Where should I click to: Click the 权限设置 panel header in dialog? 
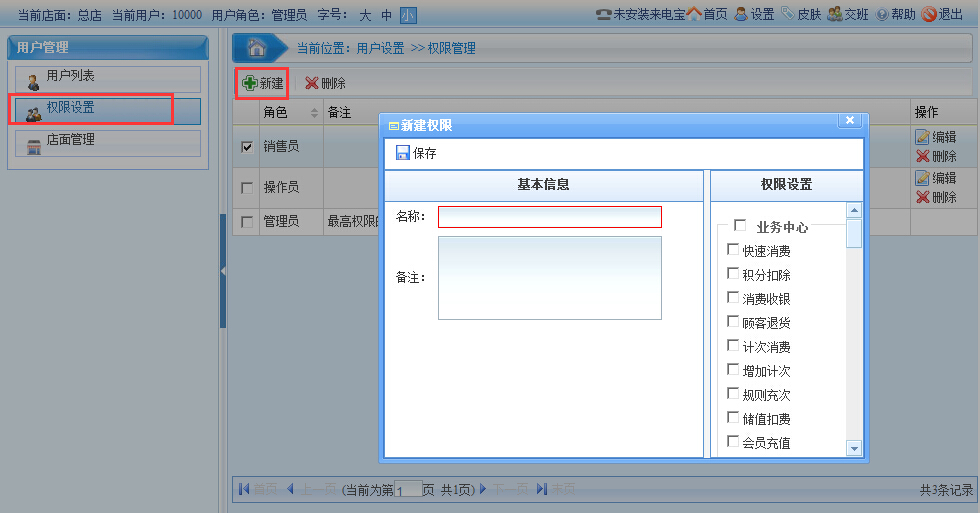tap(787, 185)
